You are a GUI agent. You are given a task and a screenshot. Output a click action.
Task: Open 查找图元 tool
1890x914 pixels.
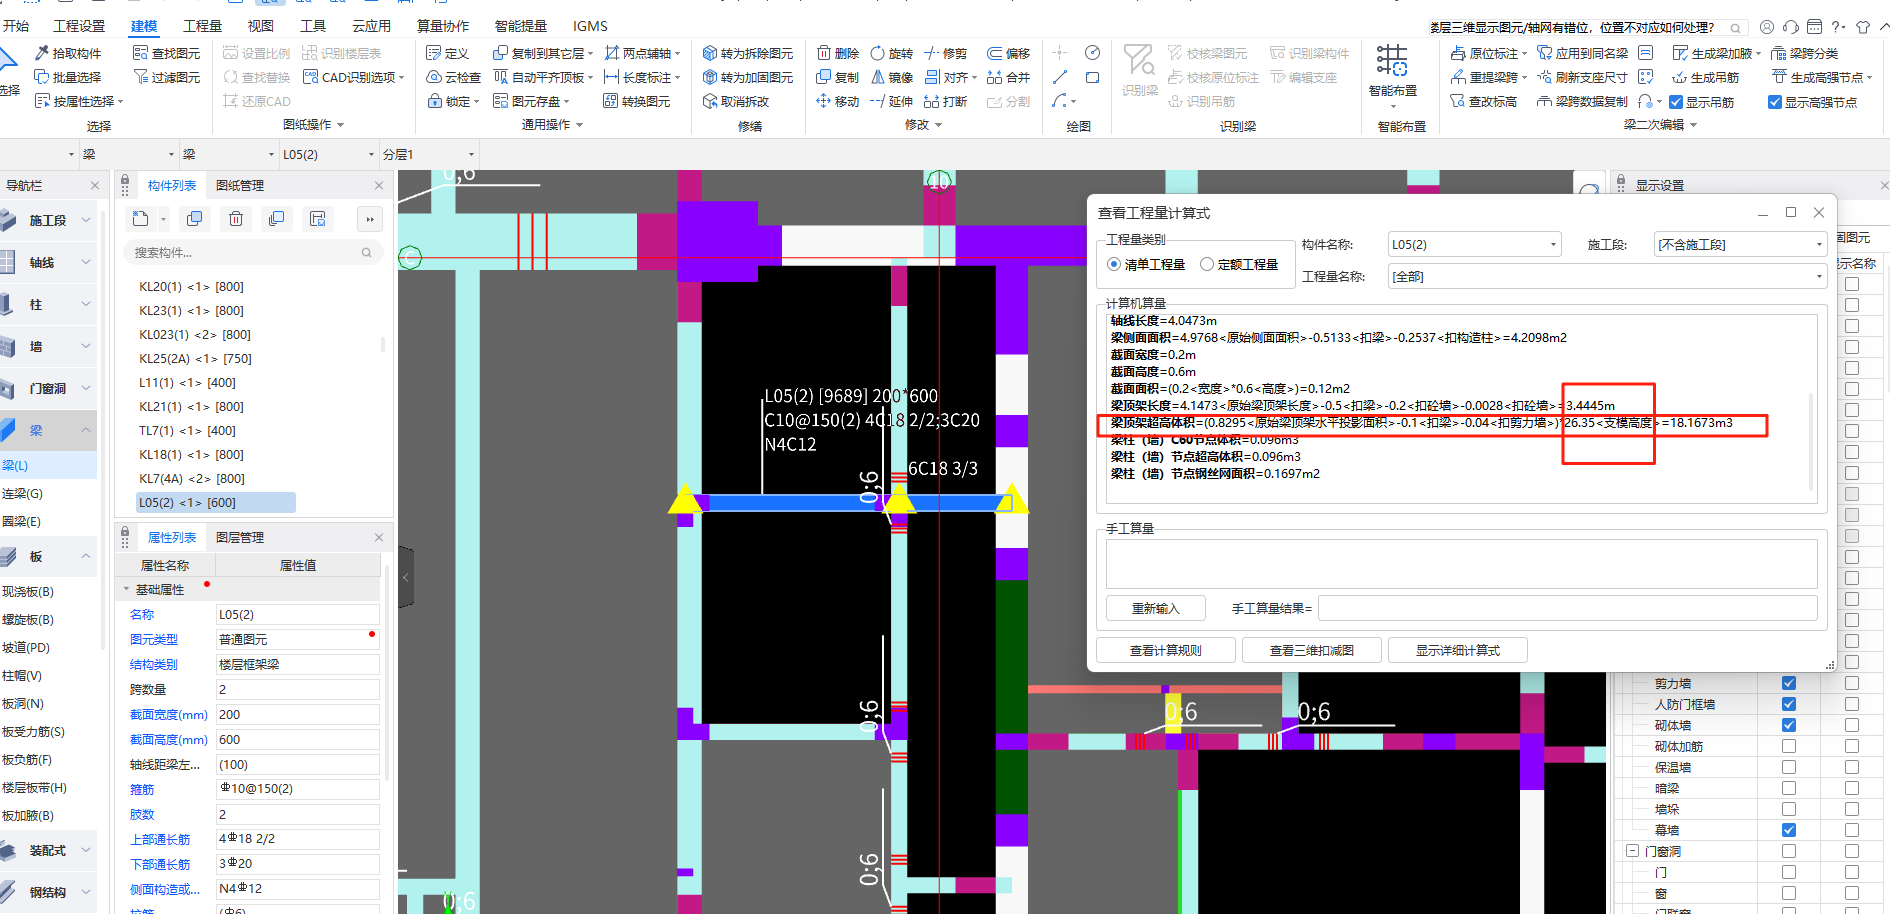click(x=166, y=53)
